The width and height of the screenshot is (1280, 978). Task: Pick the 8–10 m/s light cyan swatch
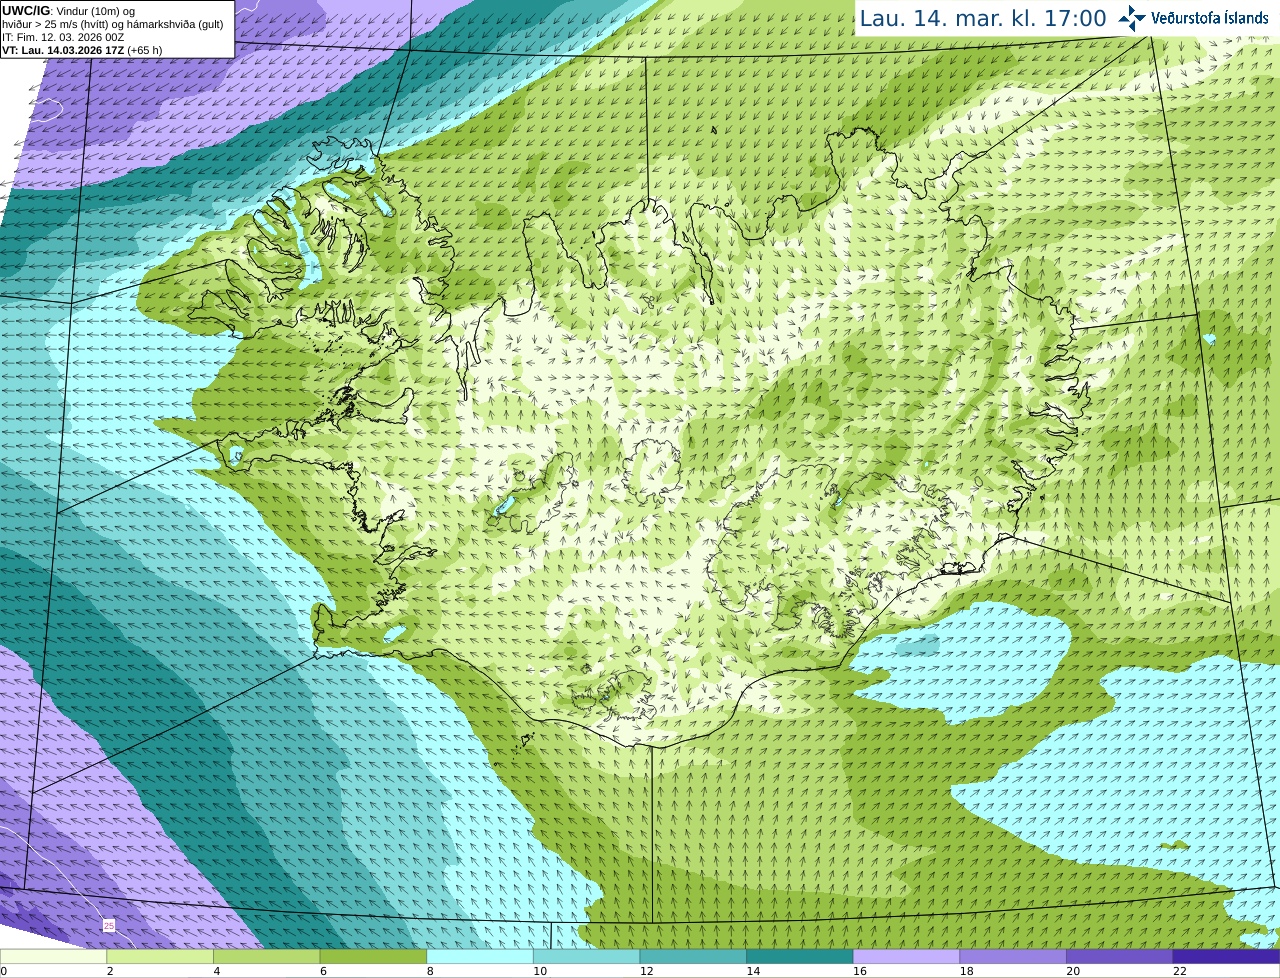(x=480, y=957)
